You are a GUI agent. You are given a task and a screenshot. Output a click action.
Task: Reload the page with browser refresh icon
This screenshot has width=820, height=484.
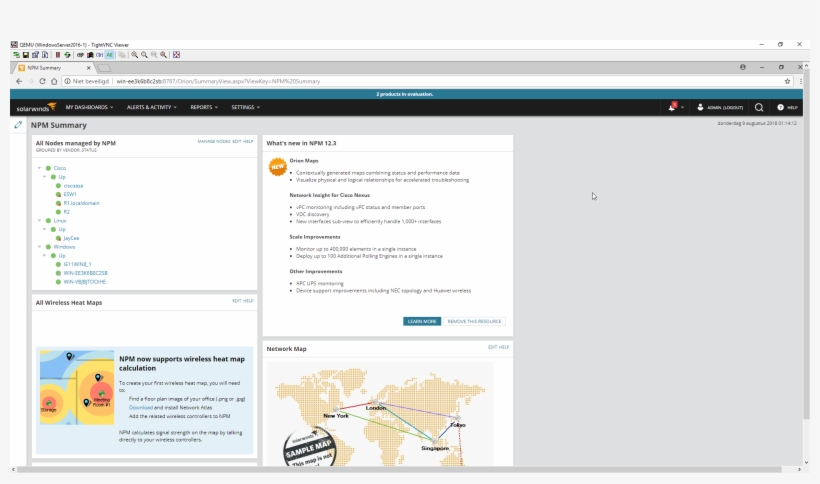(x=42, y=81)
